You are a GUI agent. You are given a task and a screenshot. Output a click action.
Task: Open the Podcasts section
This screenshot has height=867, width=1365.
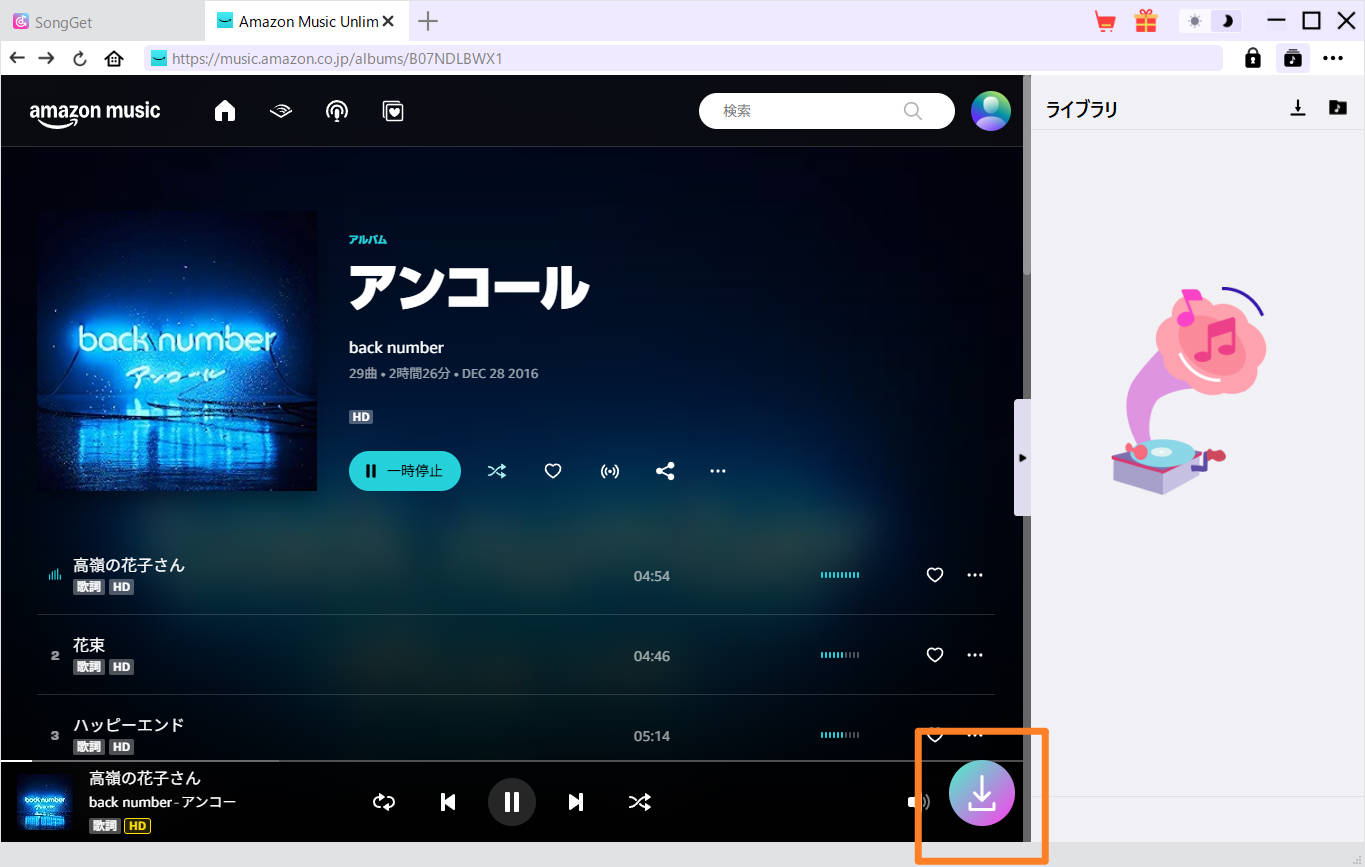336,111
